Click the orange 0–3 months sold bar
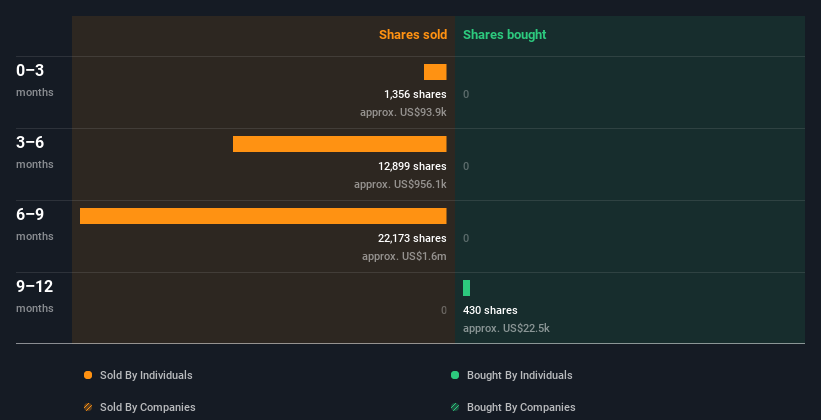 click(x=435, y=72)
